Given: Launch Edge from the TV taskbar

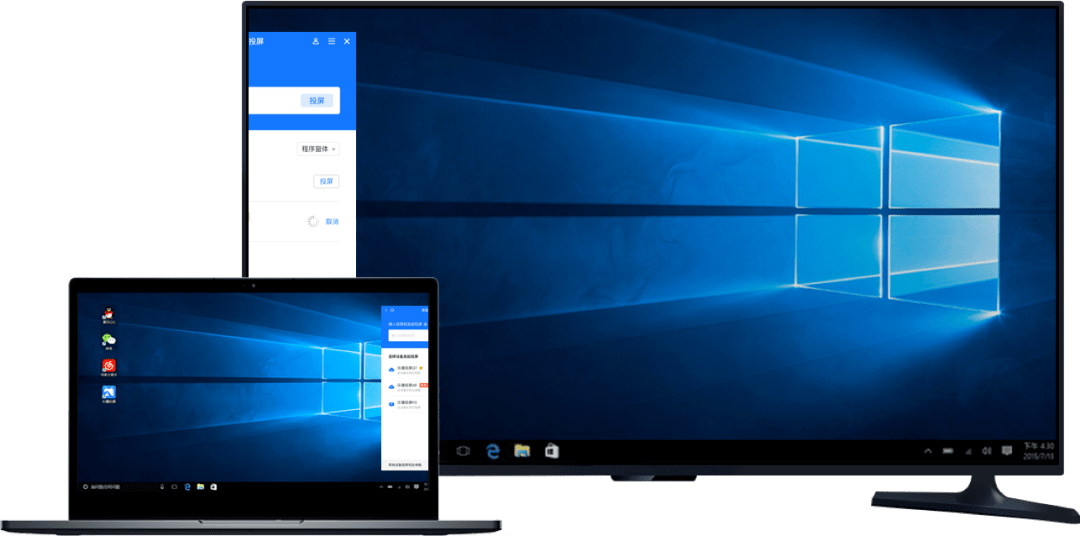Looking at the screenshot, I should [x=492, y=451].
